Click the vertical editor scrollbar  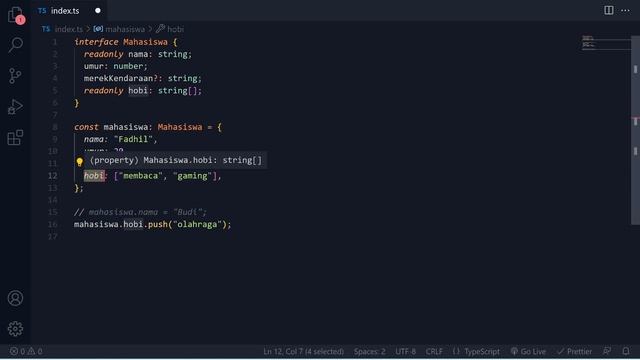[635, 130]
